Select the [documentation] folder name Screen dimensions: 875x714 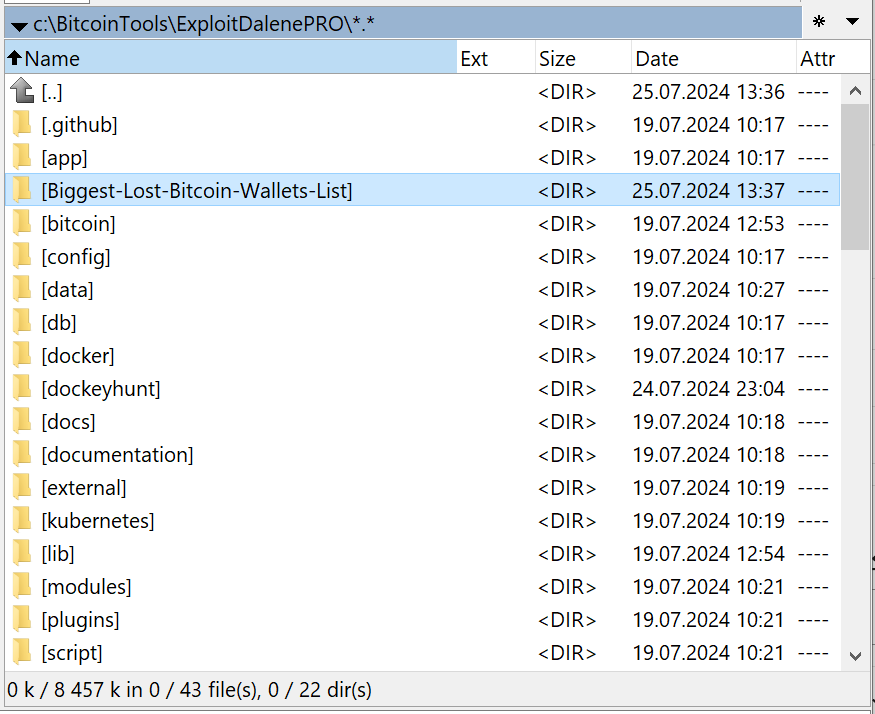(x=118, y=454)
